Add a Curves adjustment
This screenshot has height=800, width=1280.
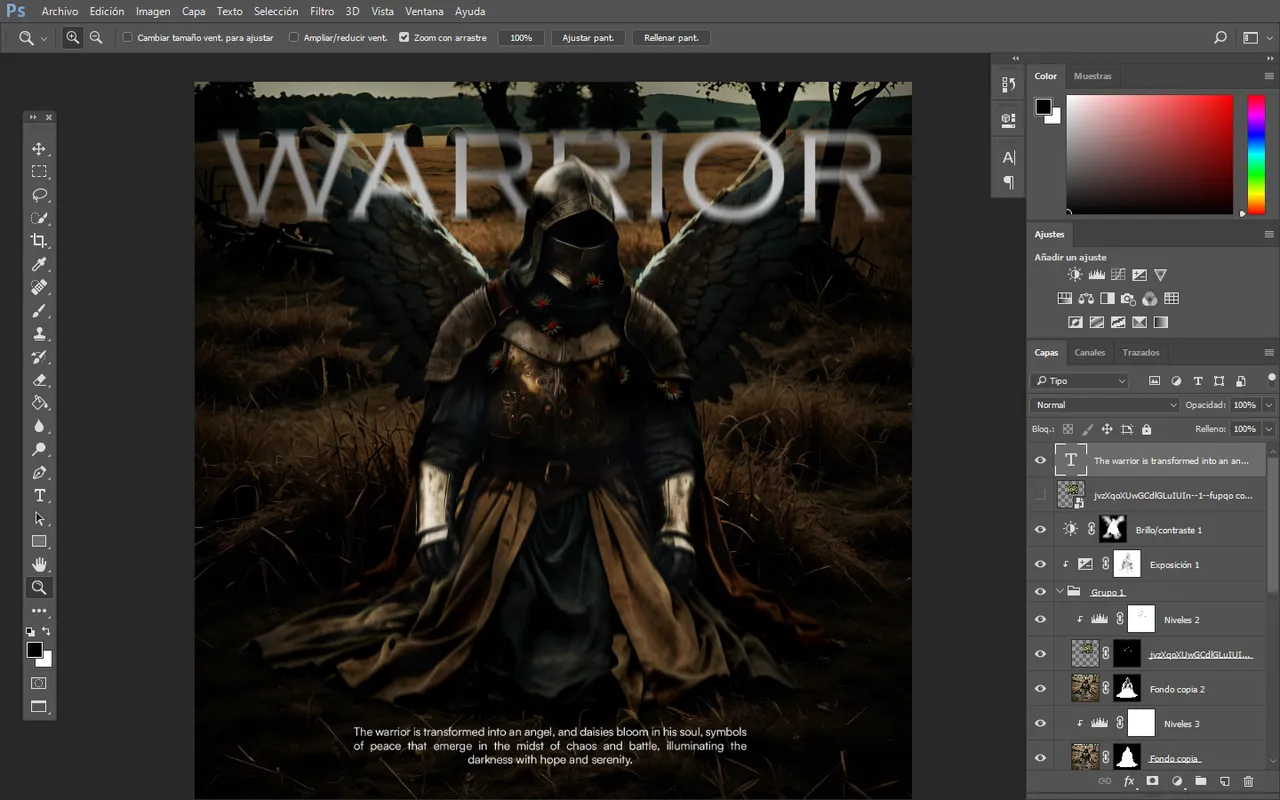pos(1118,274)
